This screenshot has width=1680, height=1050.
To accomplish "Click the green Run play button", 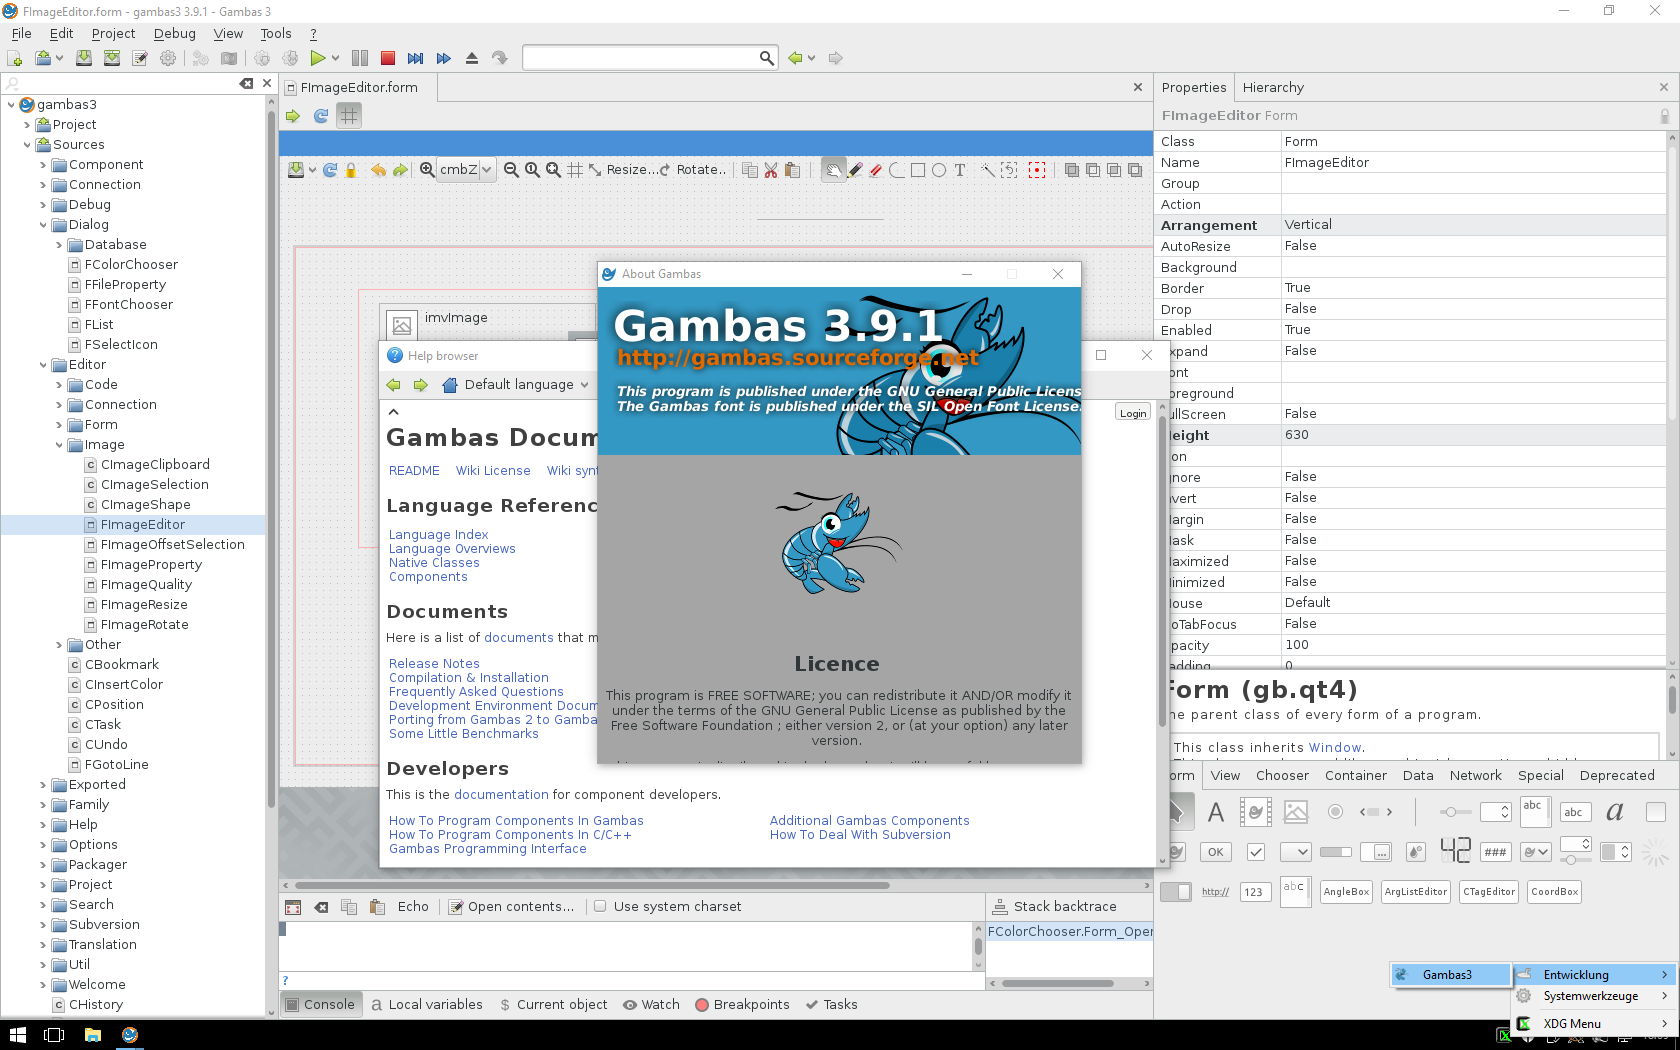I will 317,58.
